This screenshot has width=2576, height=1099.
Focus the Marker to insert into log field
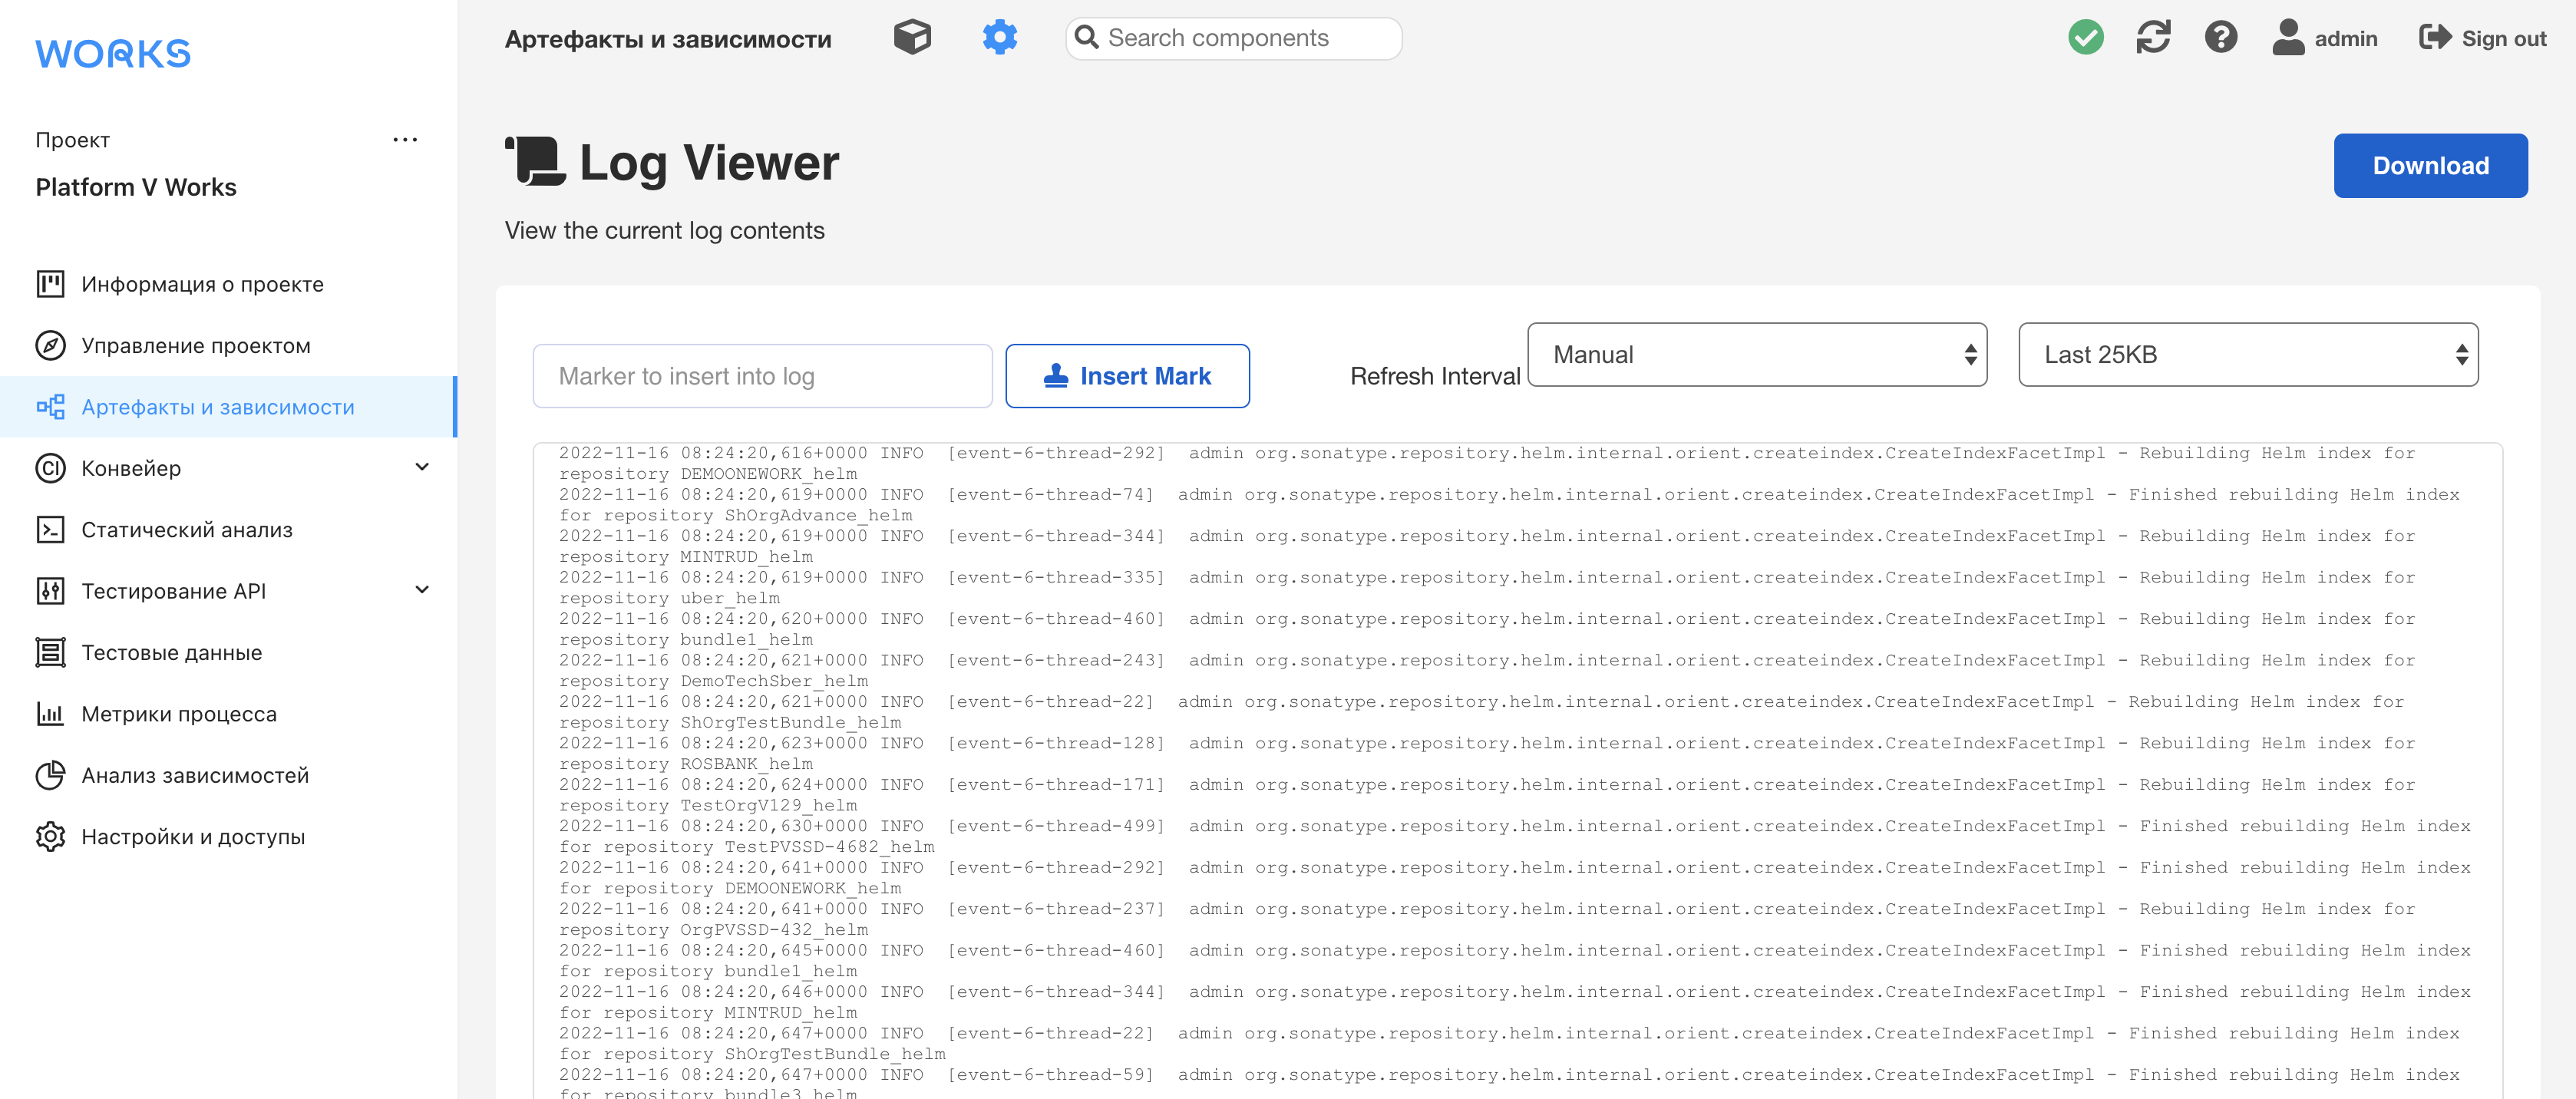coord(762,376)
